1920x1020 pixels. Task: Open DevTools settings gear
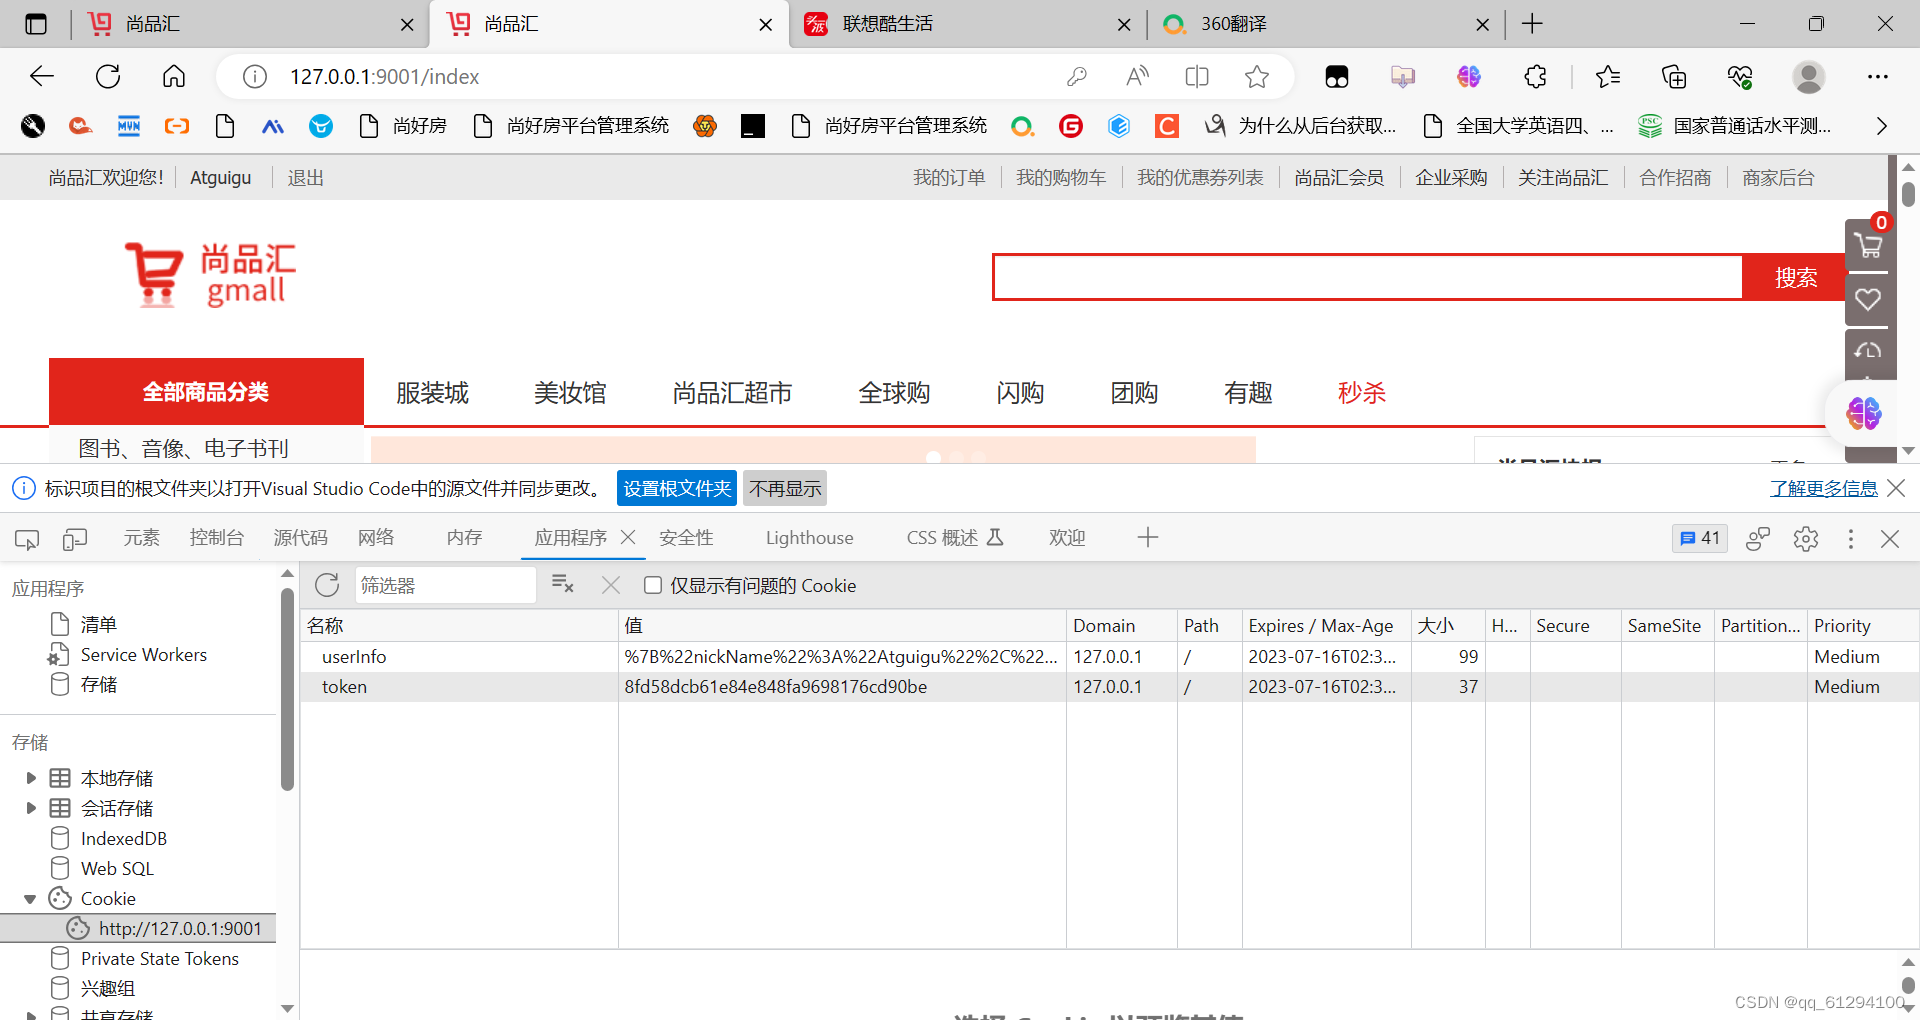(x=1806, y=539)
